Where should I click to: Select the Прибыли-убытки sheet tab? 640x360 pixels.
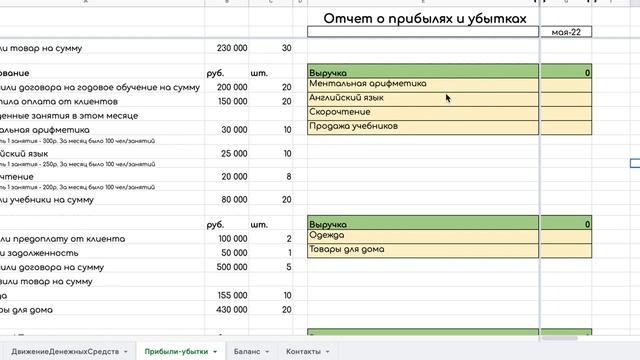coord(176,351)
